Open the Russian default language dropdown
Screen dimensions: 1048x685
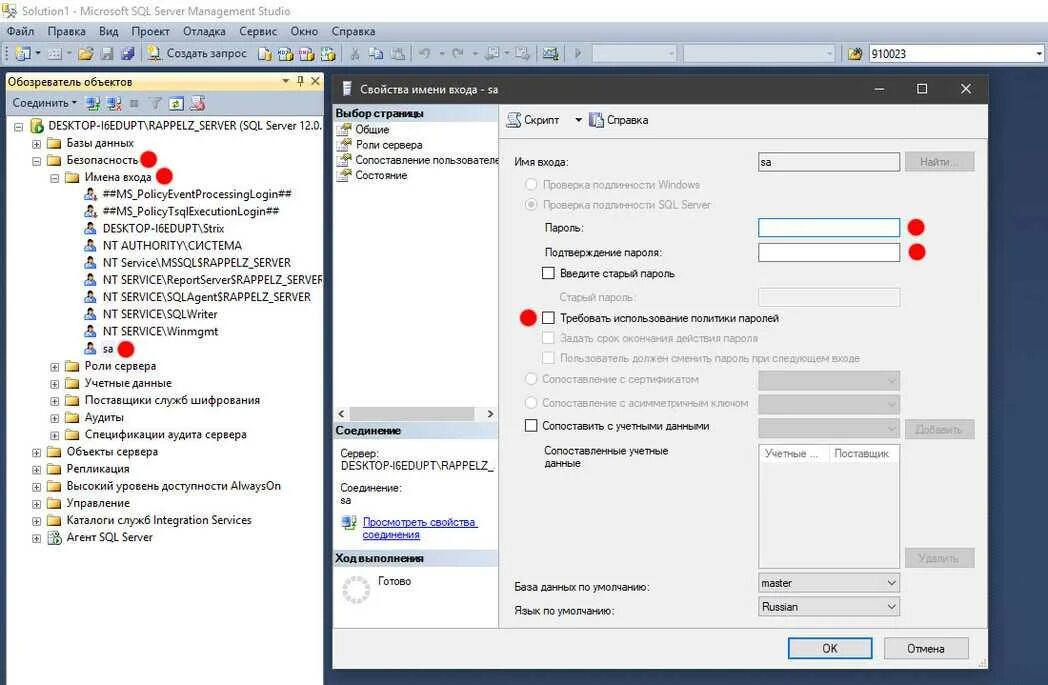tap(829, 607)
